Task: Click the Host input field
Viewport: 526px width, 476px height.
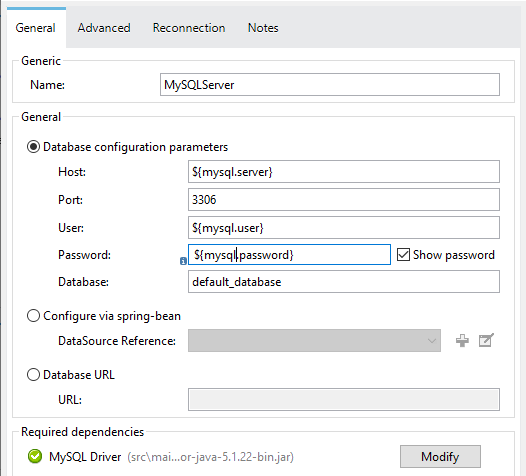Action: 344,172
